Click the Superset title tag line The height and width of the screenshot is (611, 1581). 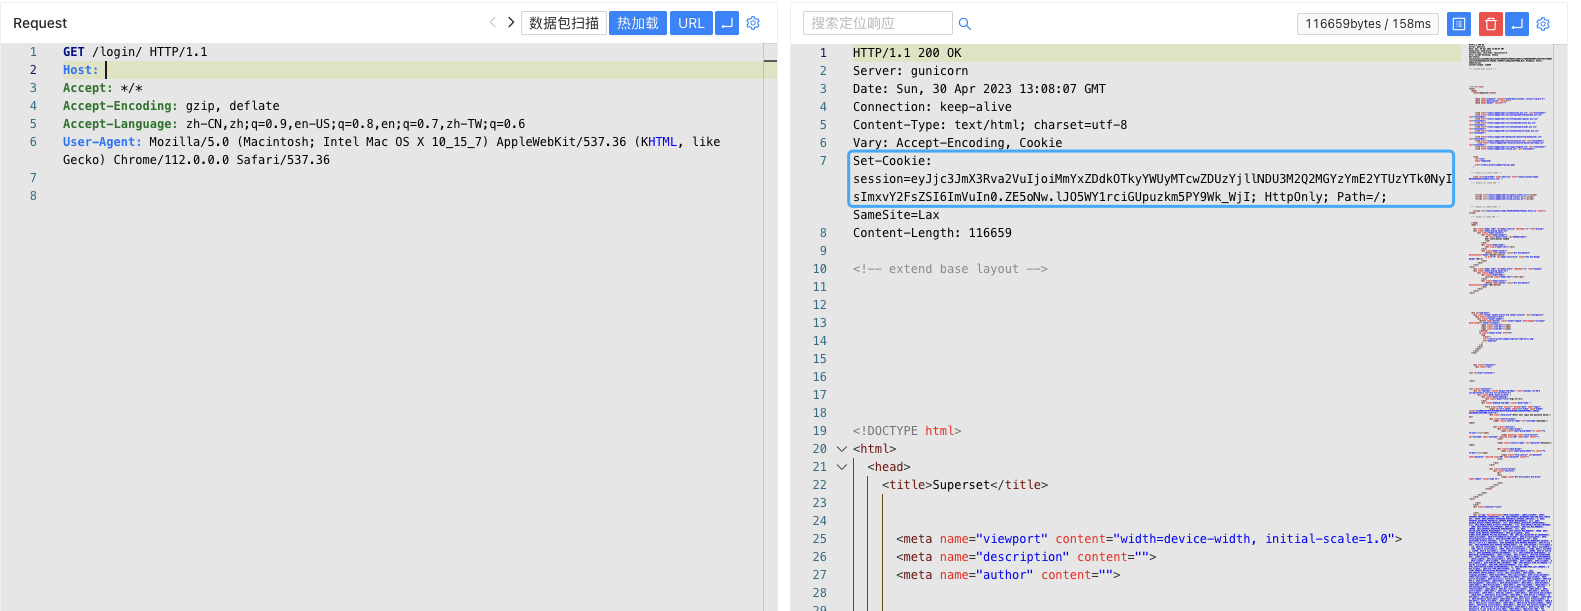click(x=965, y=485)
